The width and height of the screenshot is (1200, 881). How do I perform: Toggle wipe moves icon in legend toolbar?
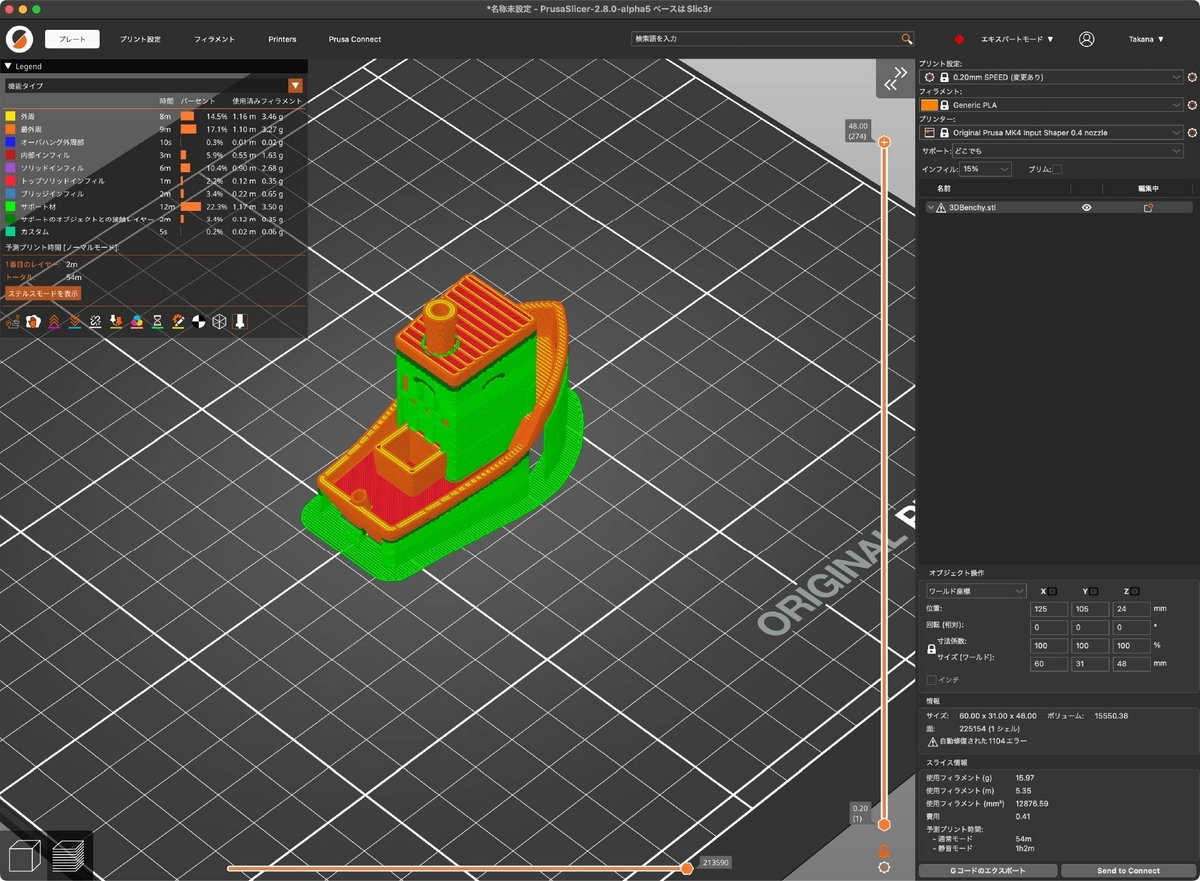pyautogui.click(x=33, y=321)
